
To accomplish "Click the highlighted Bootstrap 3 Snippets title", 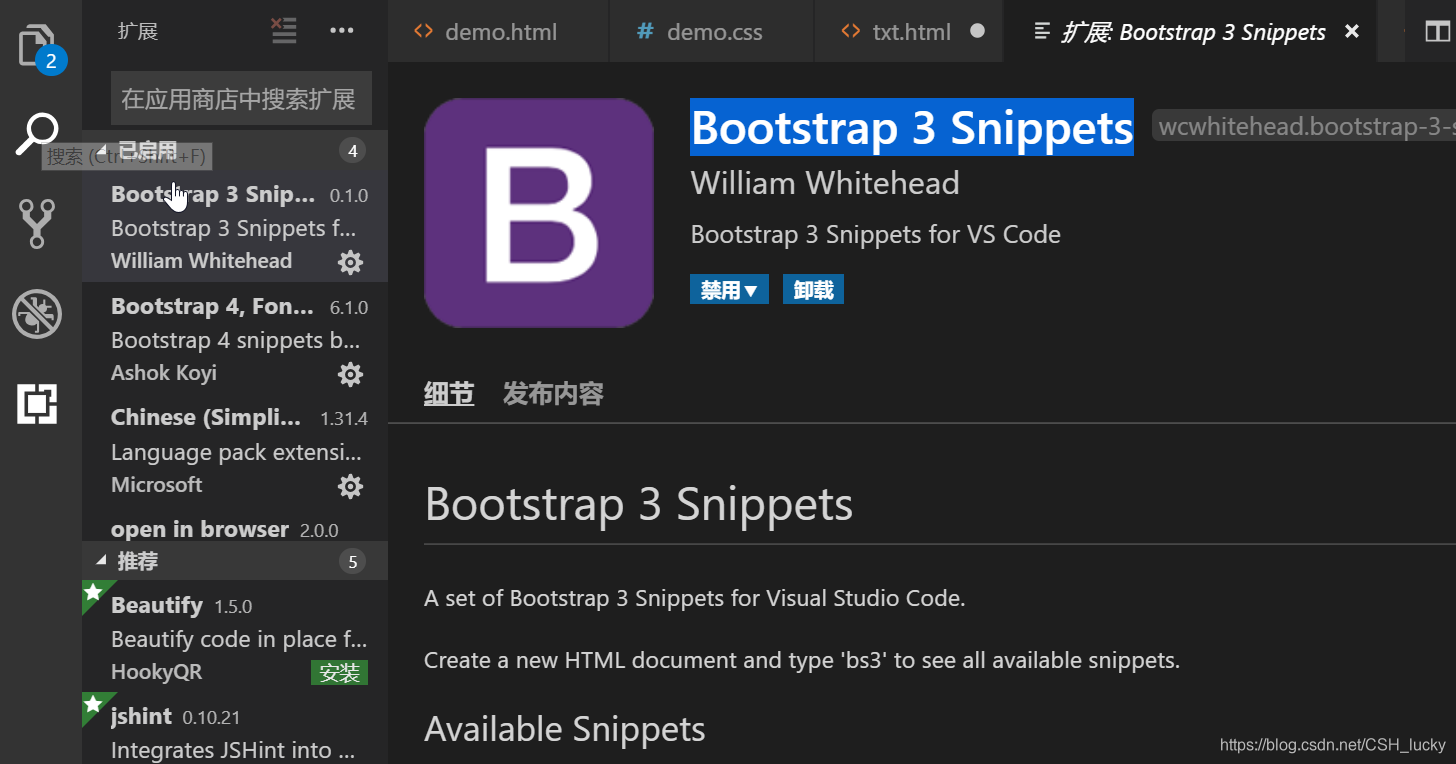I will point(912,127).
